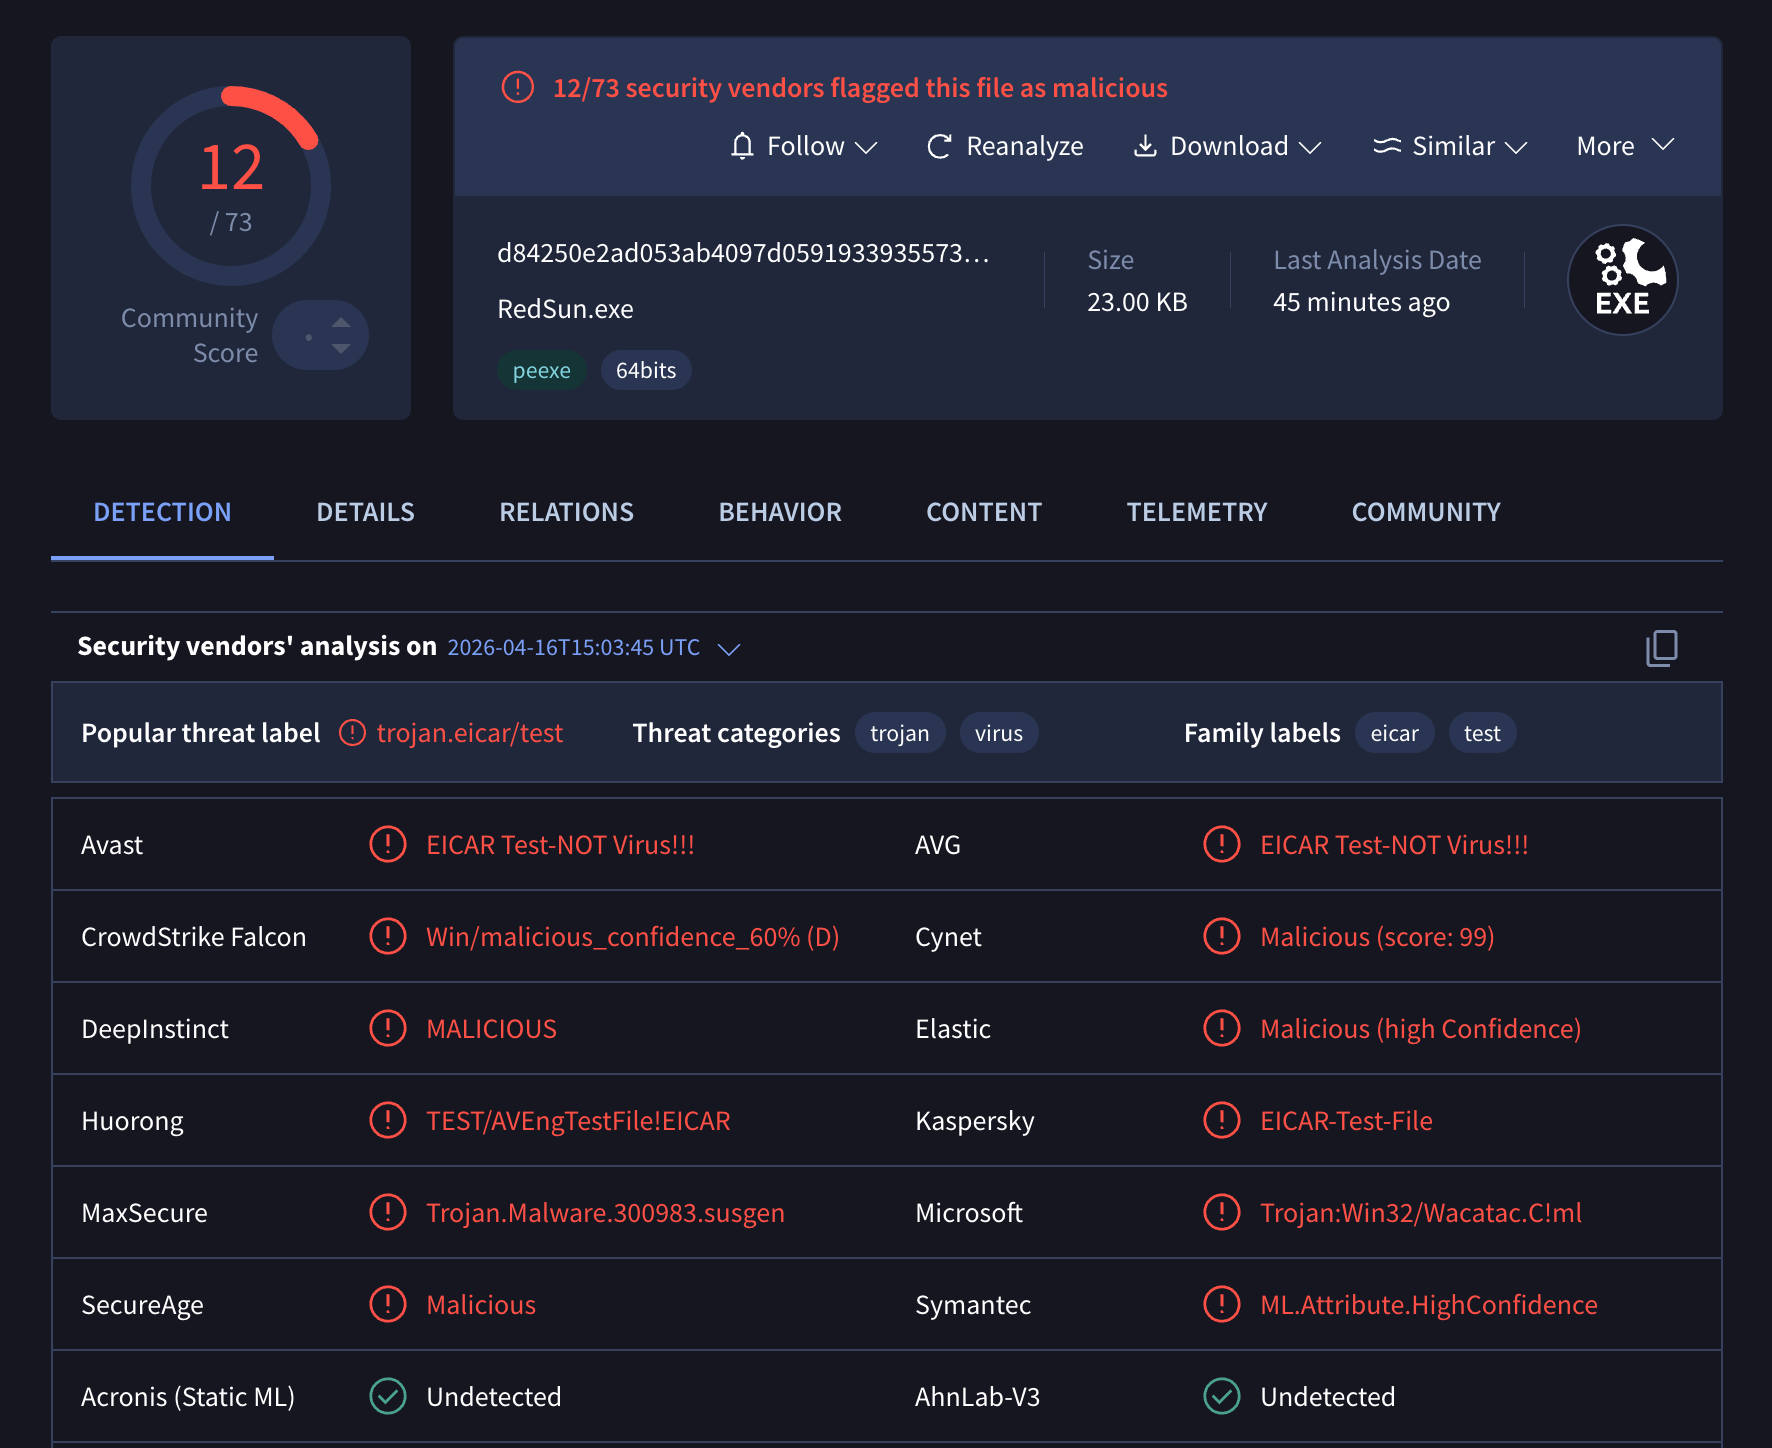This screenshot has height=1448, width=1772.
Task: Click Elastic detection alert icon
Action: pyautogui.click(x=1222, y=1028)
